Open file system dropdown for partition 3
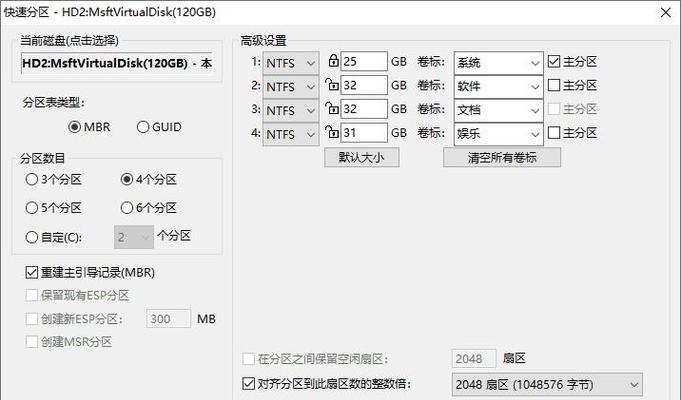681x400 pixels. tap(291, 111)
